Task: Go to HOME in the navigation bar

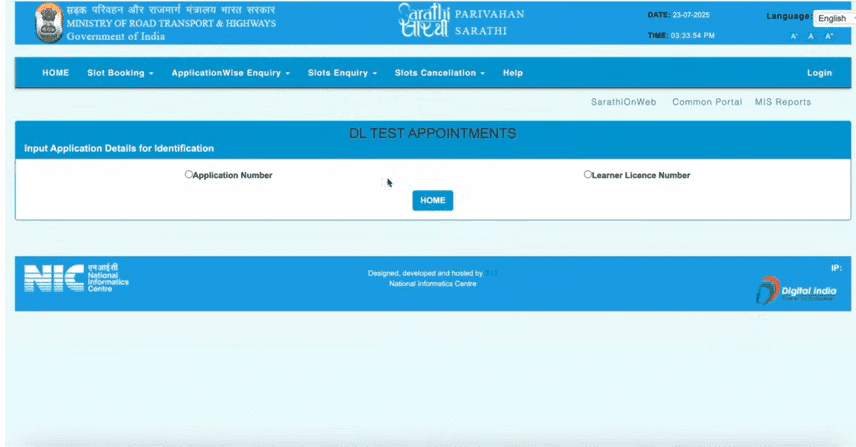Action: click(55, 73)
